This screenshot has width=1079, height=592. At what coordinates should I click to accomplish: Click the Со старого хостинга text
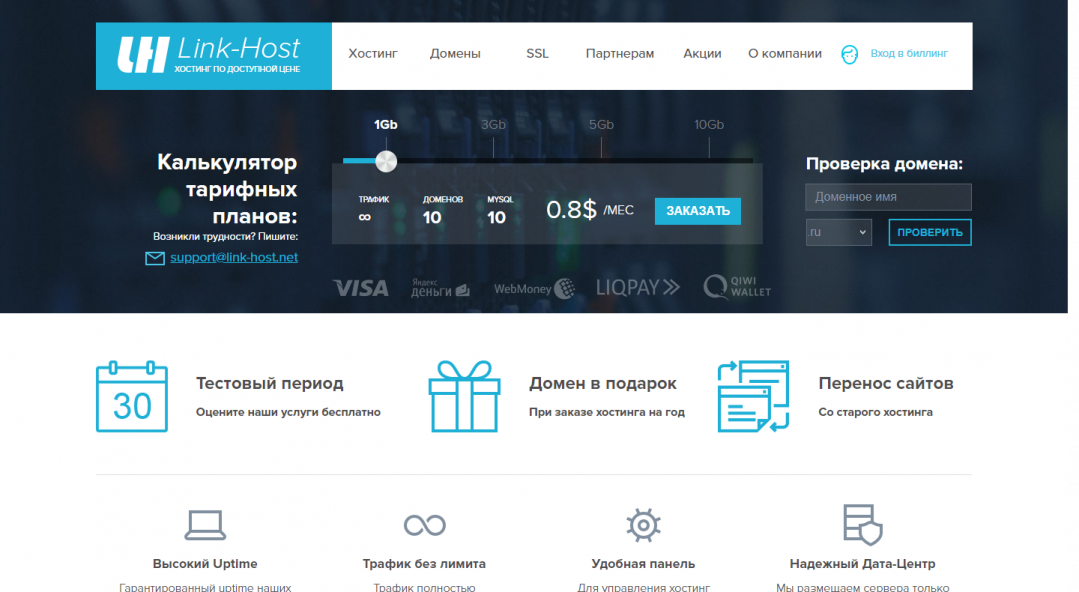(x=875, y=412)
